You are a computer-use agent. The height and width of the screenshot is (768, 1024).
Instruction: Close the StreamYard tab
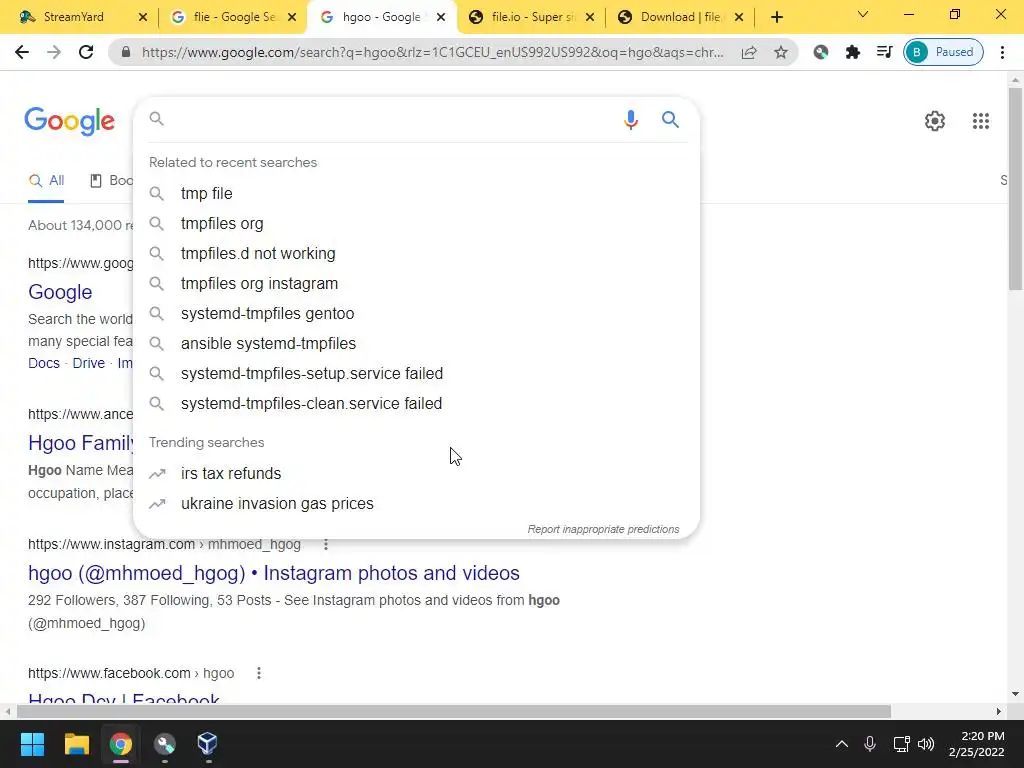[143, 17]
